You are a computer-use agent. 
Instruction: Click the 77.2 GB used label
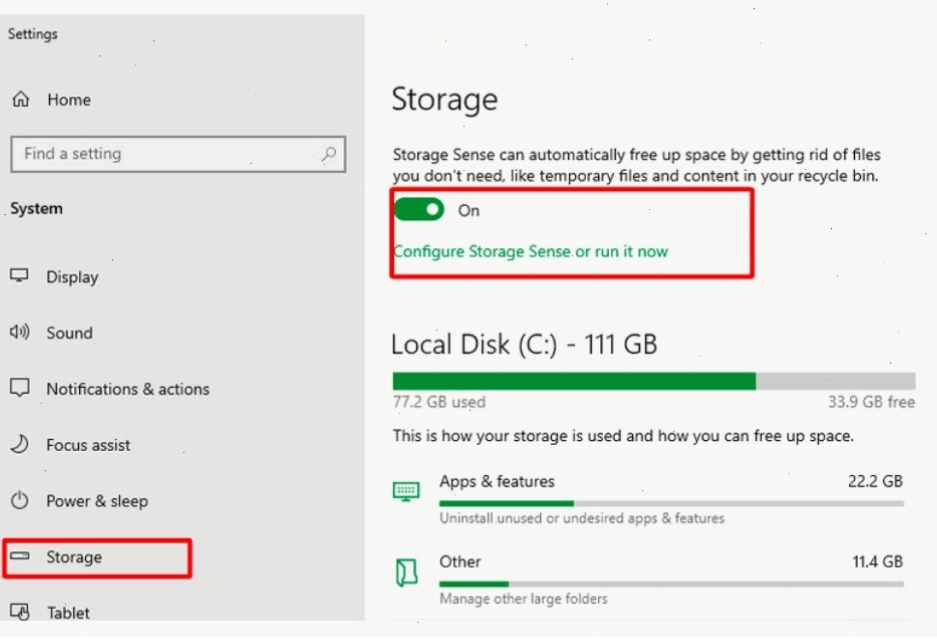(x=439, y=402)
